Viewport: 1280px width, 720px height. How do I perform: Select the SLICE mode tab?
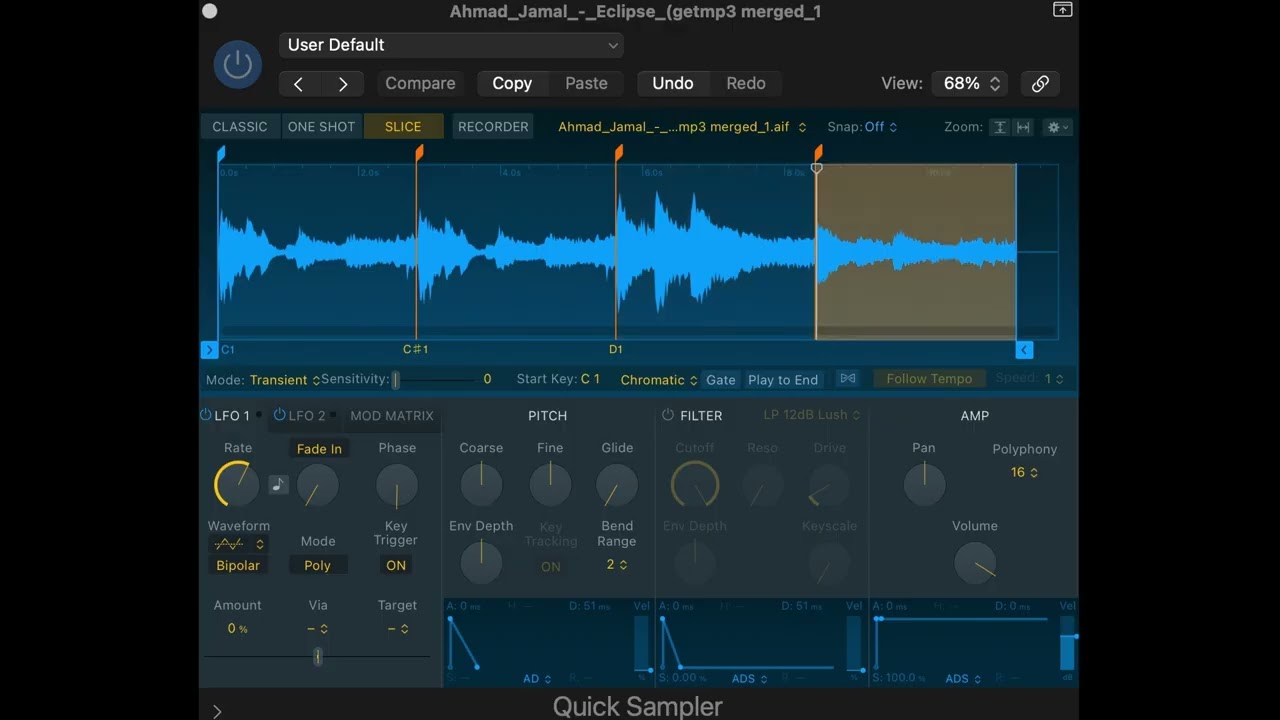pyautogui.click(x=403, y=127)
